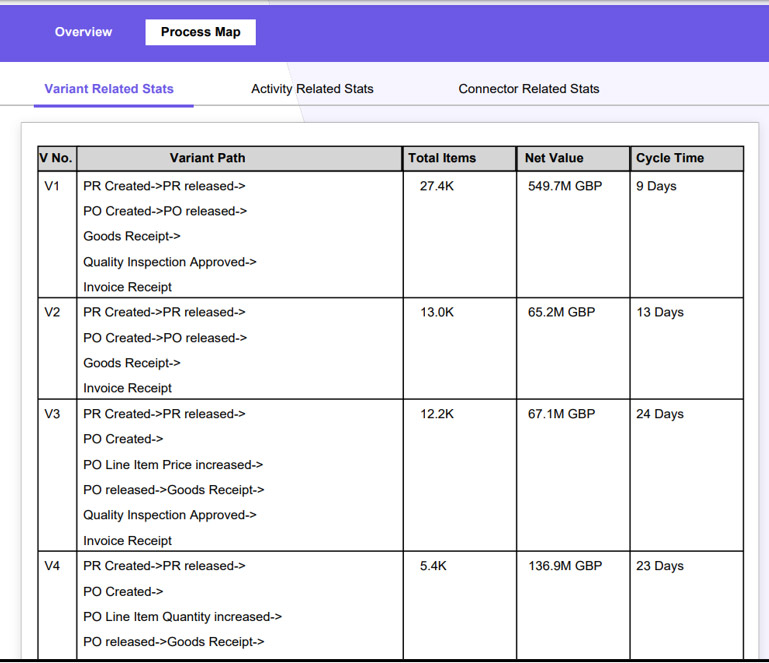The image size is (769, 663).
Task: Click V1's PO Created->PO released line
Action: pos(165,211)
